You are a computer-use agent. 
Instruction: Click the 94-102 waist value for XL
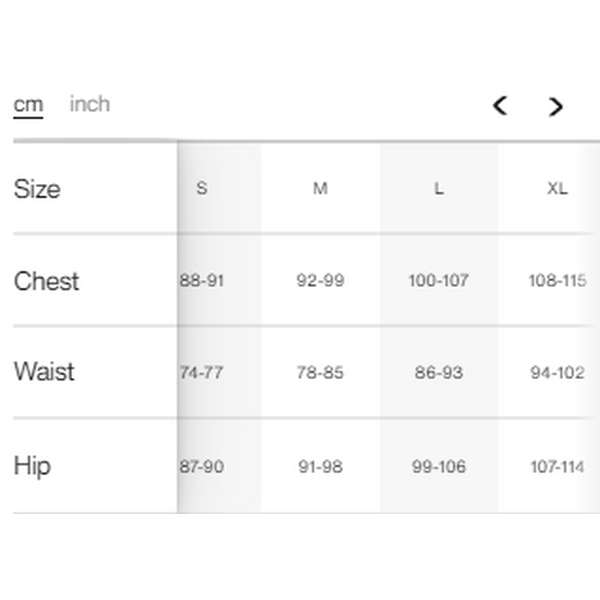(557, 373)
